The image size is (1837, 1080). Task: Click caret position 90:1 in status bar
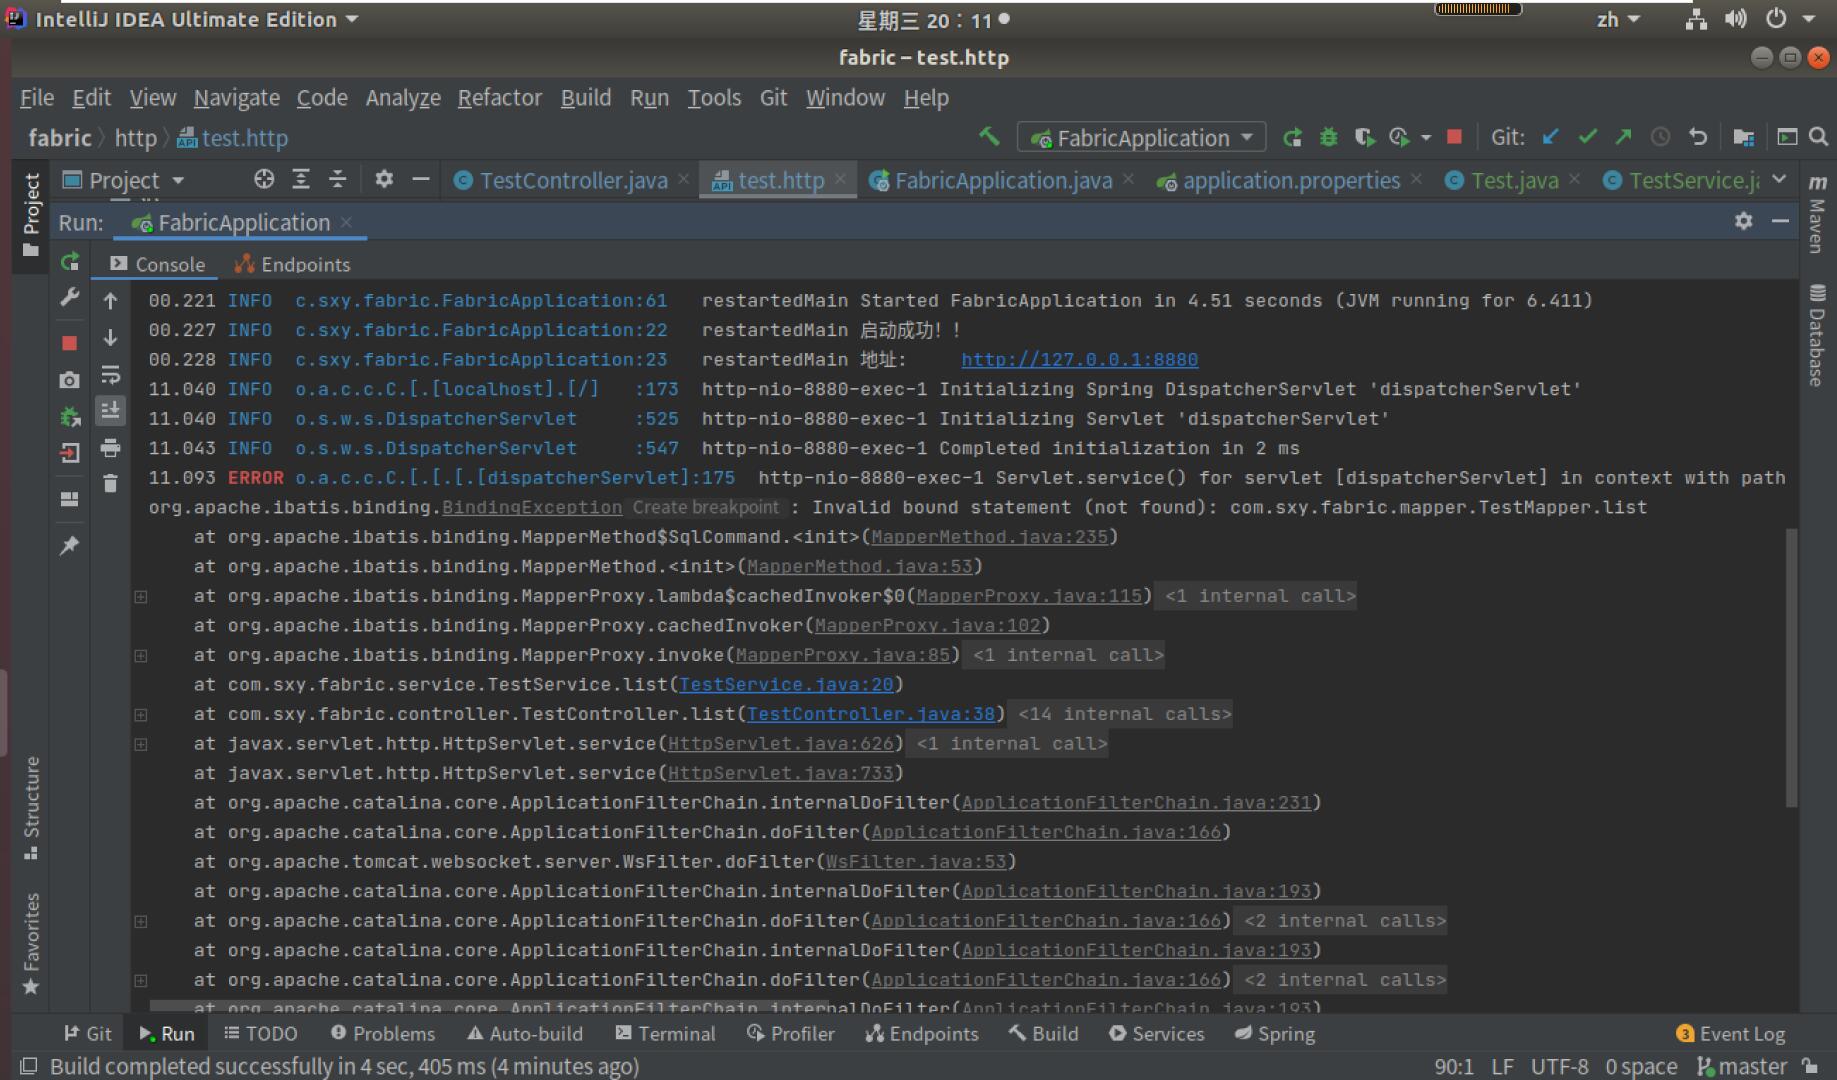(x=1453, y=1067)
